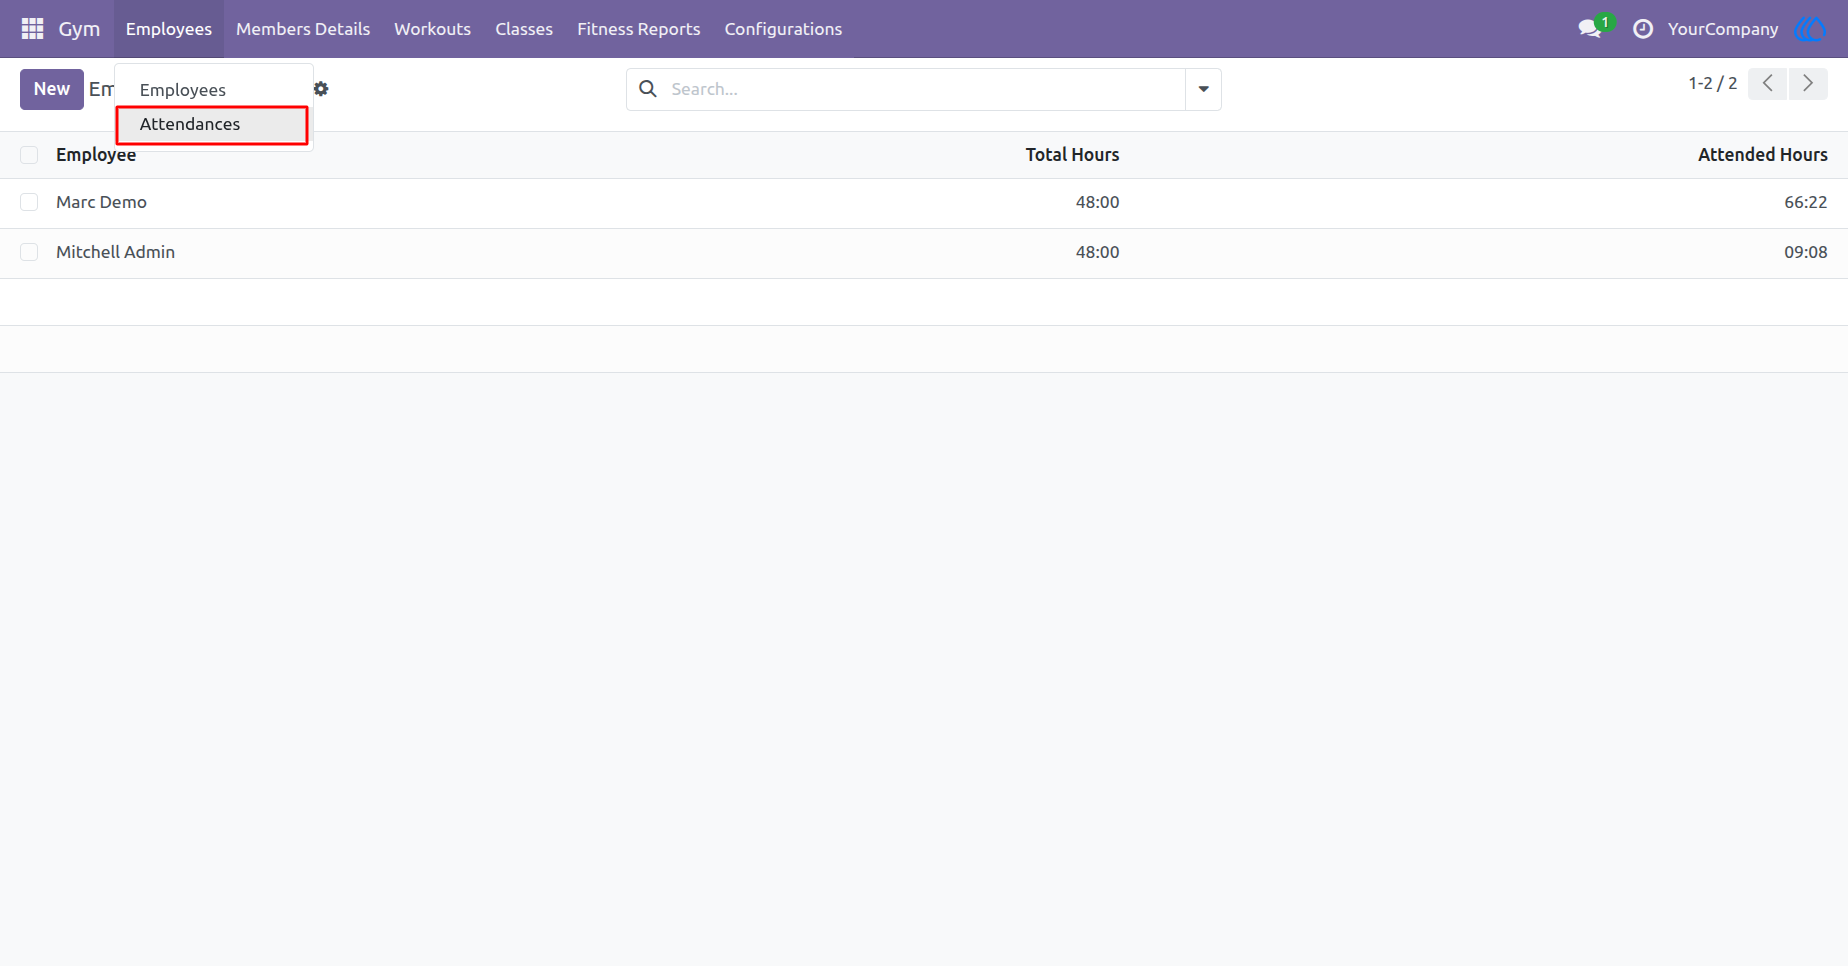The image size is (1848, 966).
Task: Open the Classes menu
Action: 524,29
